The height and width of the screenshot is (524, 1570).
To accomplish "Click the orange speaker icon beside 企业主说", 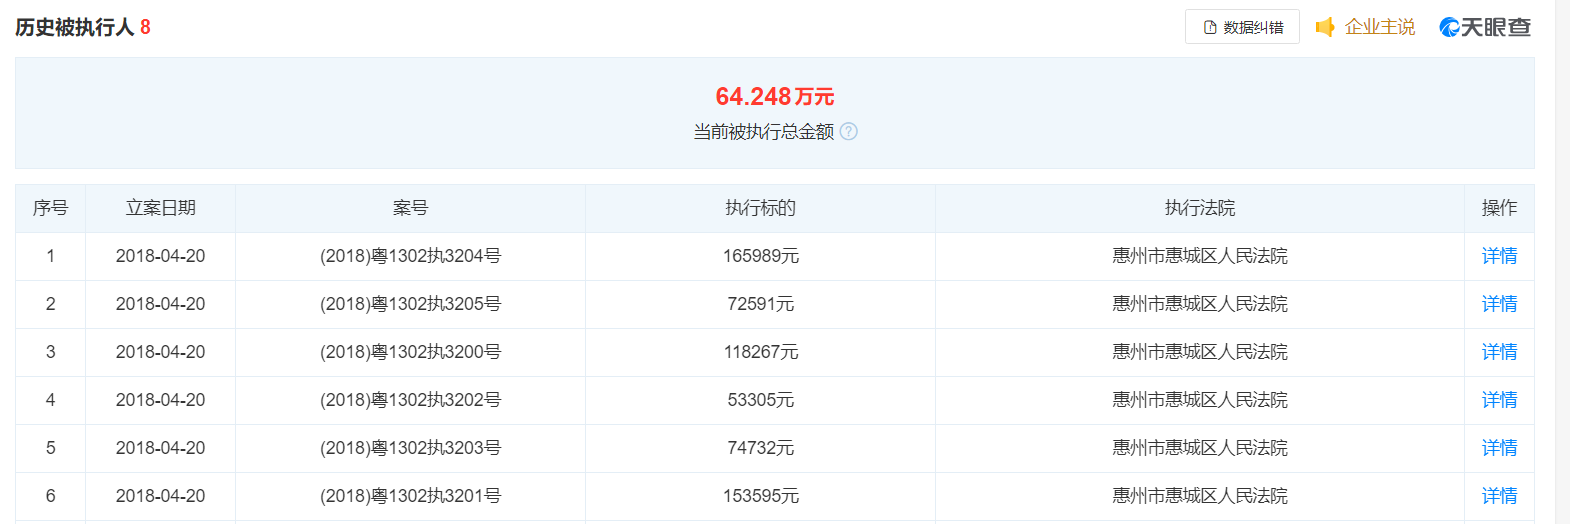I will click(1325, 27).
